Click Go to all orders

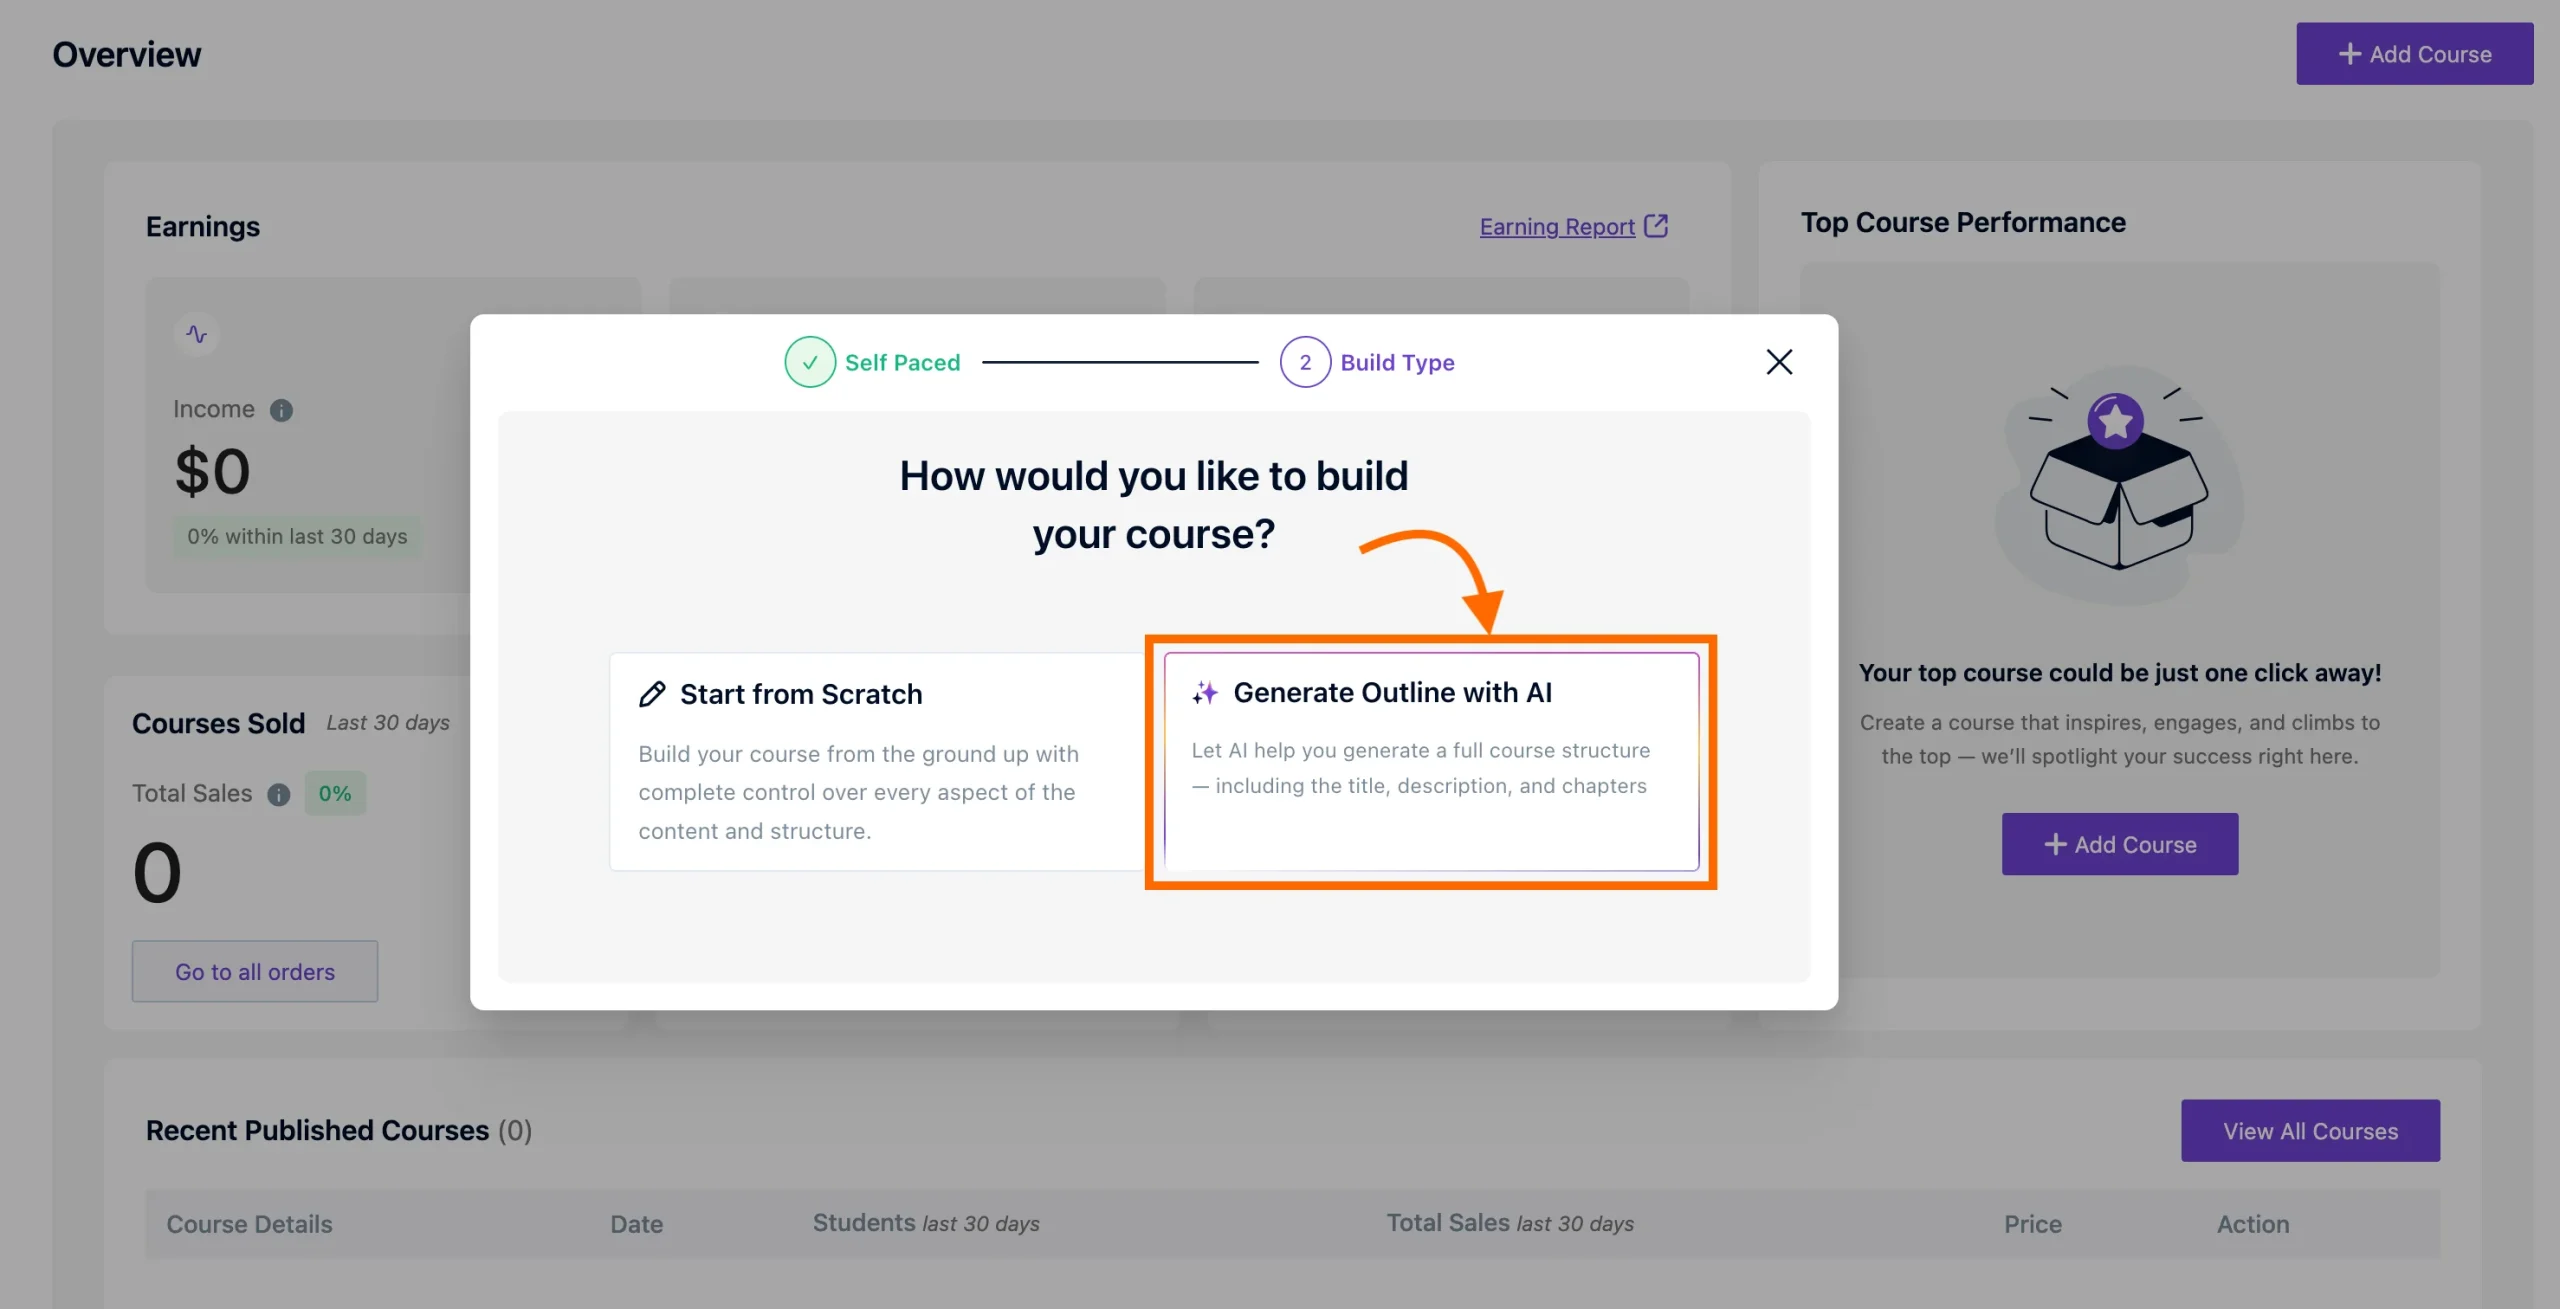[x=254, y=971]
